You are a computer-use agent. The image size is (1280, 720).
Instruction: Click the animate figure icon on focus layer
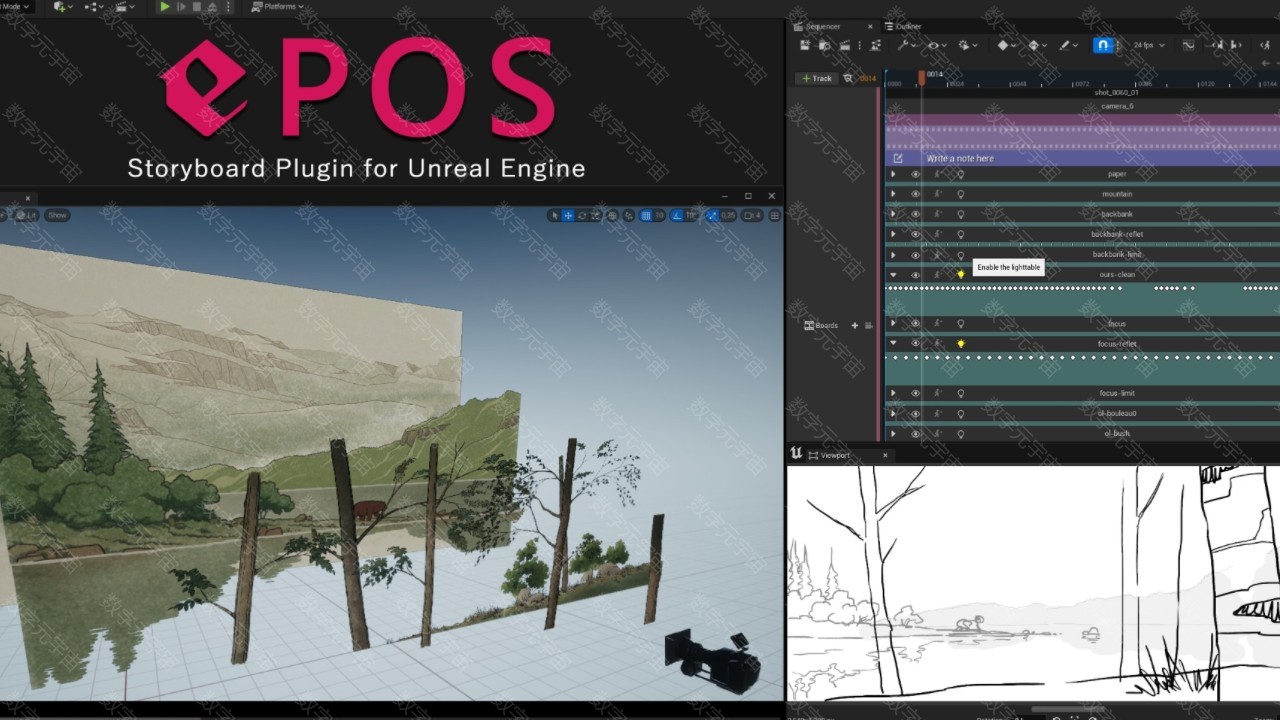[938, 324]
